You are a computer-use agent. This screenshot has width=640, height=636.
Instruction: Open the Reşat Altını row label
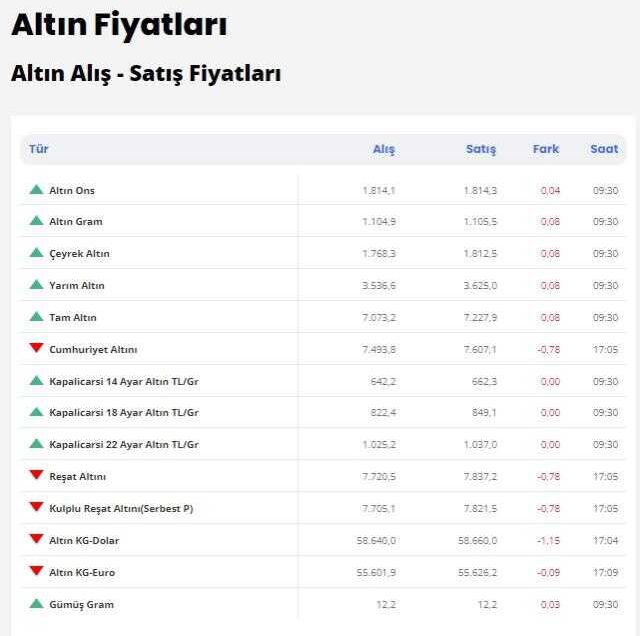click(x=78, y=477)
